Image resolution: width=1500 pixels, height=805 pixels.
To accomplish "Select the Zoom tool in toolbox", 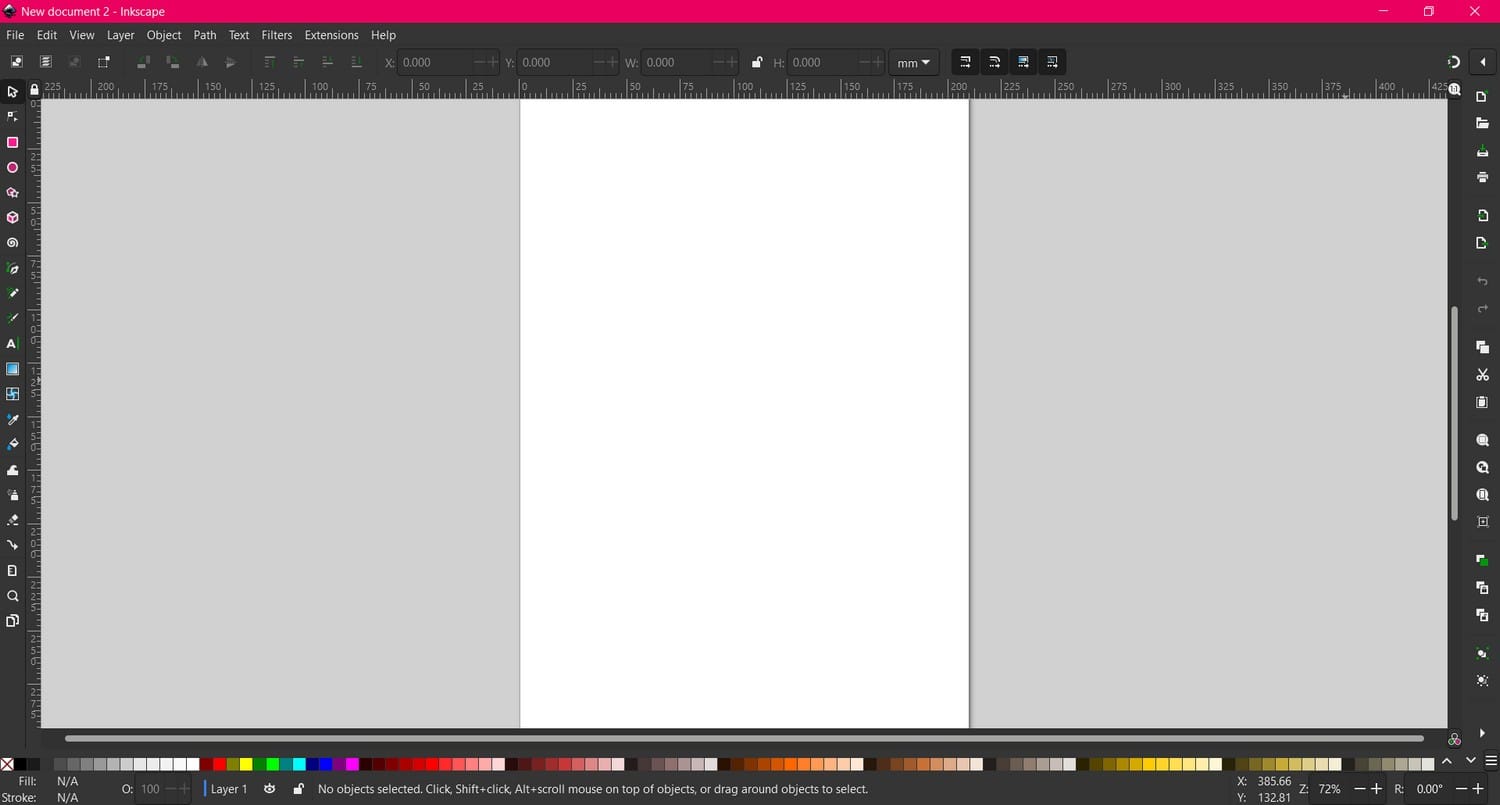I will pos(12,596).
